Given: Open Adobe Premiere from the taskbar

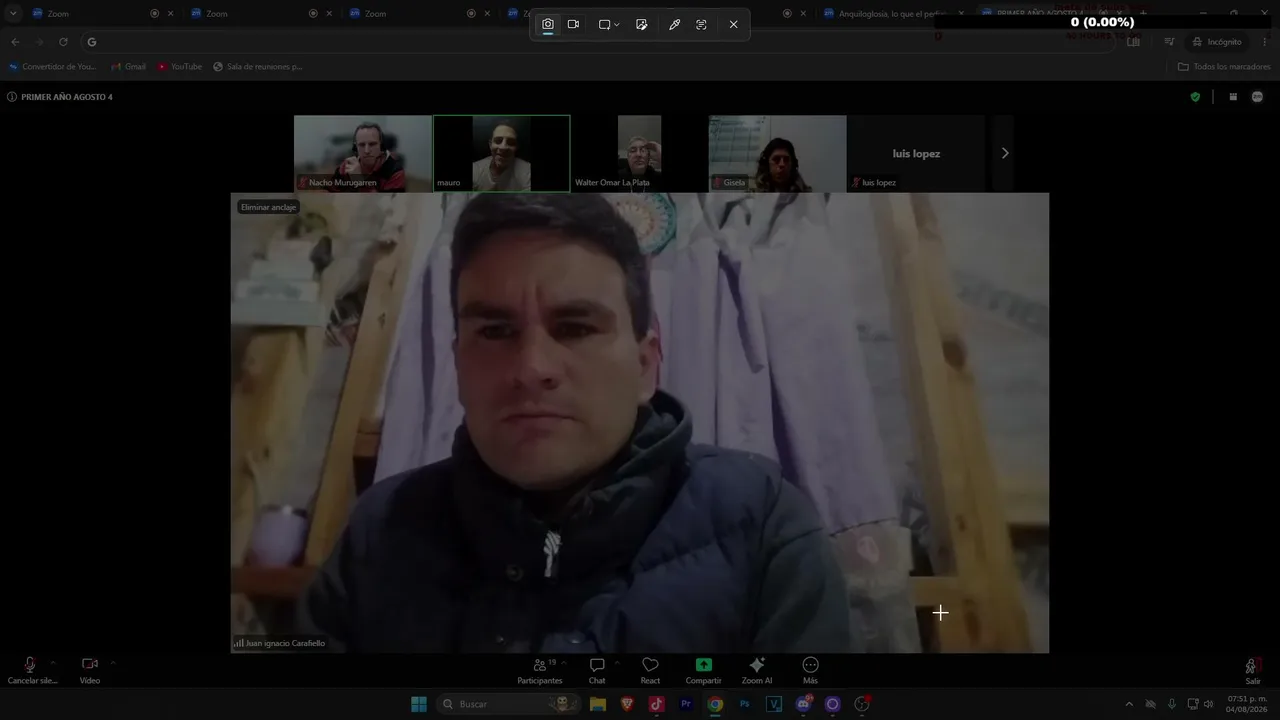Looking at the screenshot, I should coord(686,704).
